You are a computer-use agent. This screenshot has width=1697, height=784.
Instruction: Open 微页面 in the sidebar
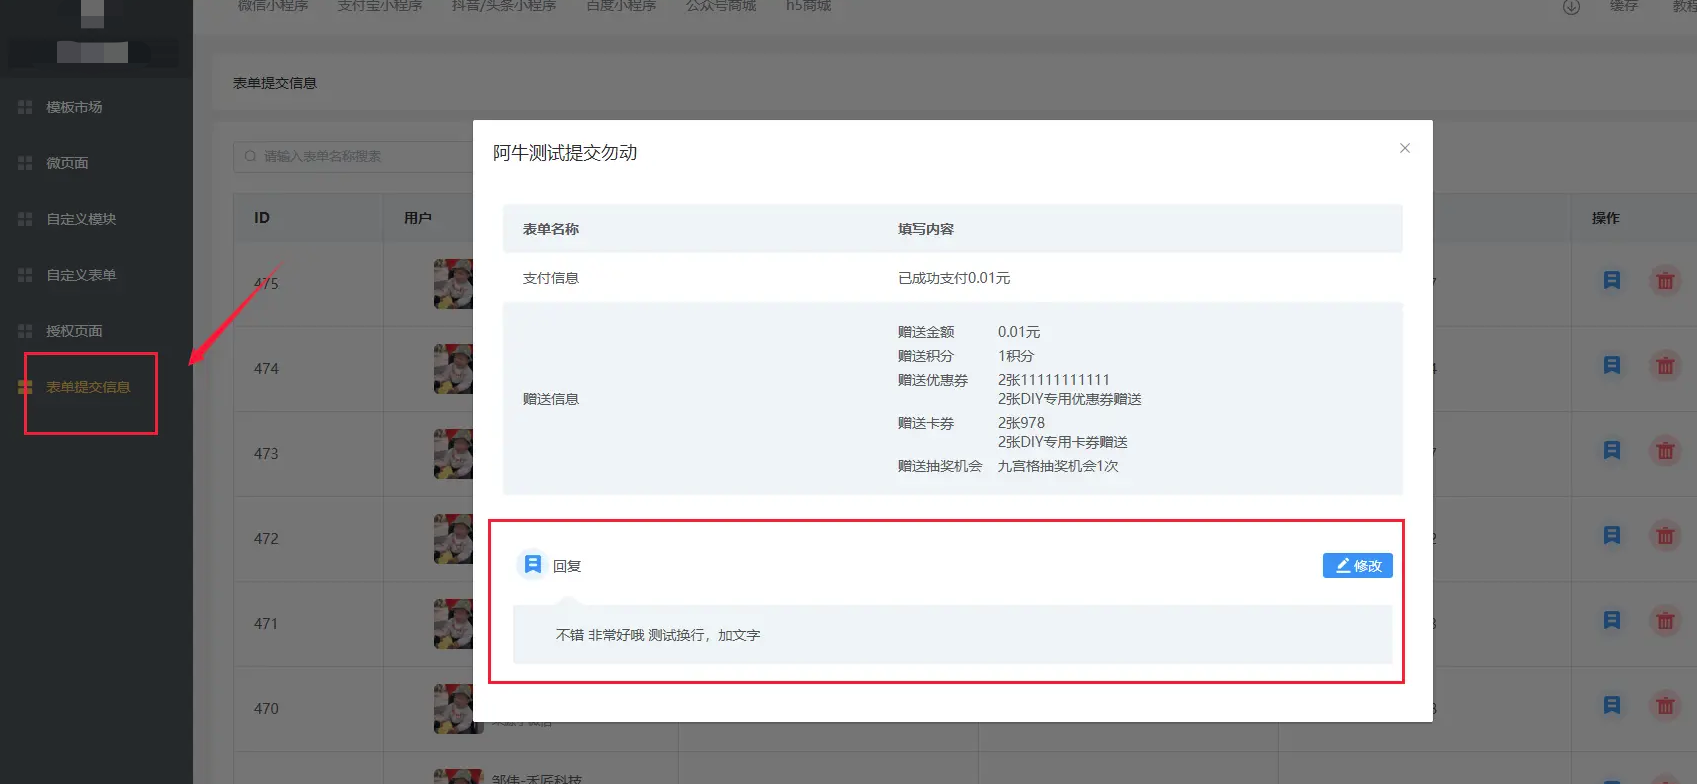pyautogui.click(x=67, y=163)
